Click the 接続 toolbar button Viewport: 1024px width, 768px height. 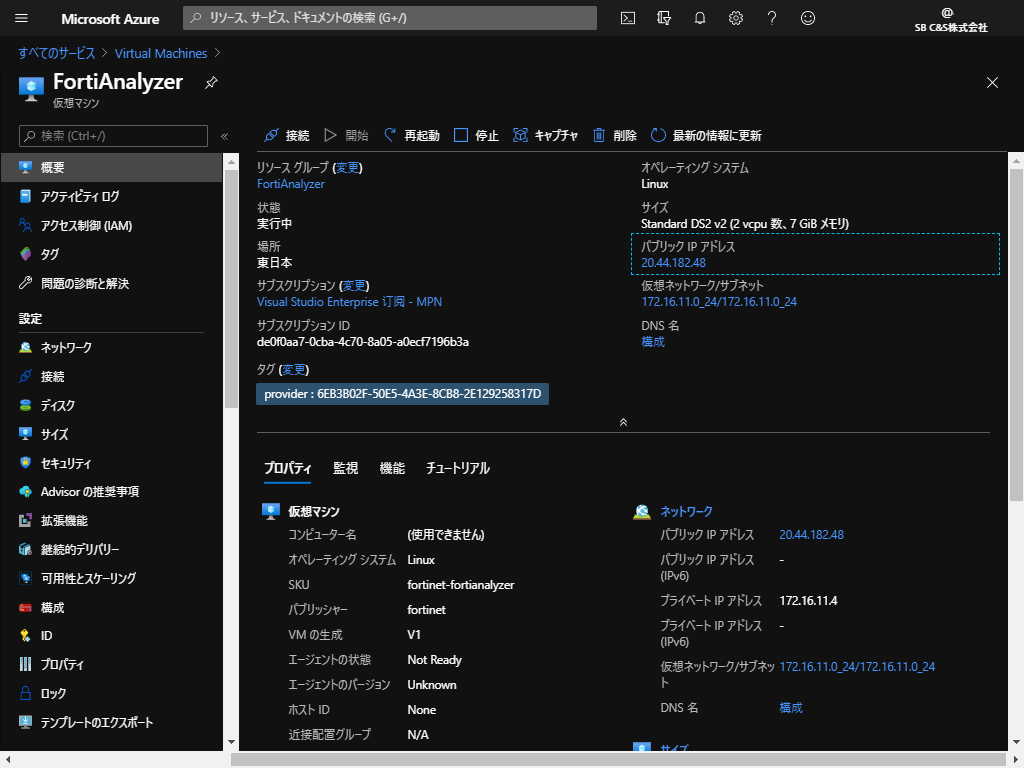(x=287, y=135)
